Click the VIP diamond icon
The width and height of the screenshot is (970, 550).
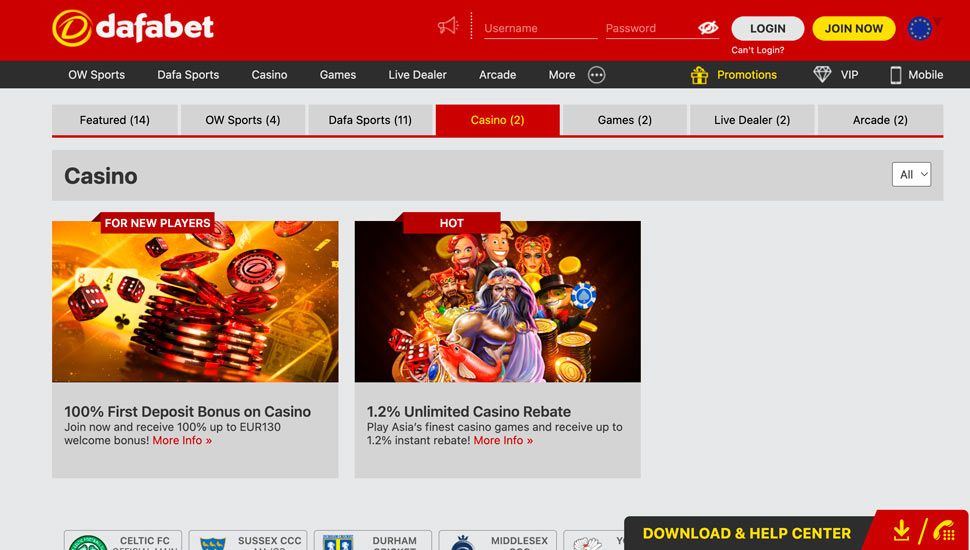pos(822,75)
